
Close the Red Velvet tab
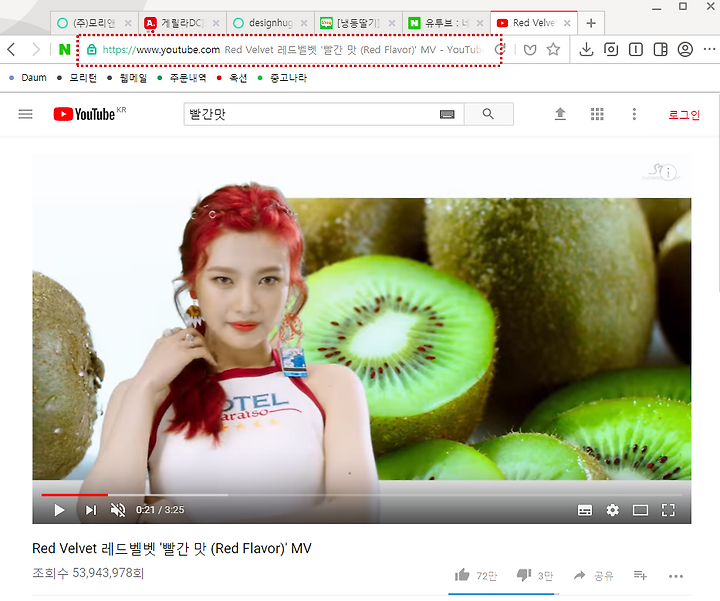pos(567,23)
